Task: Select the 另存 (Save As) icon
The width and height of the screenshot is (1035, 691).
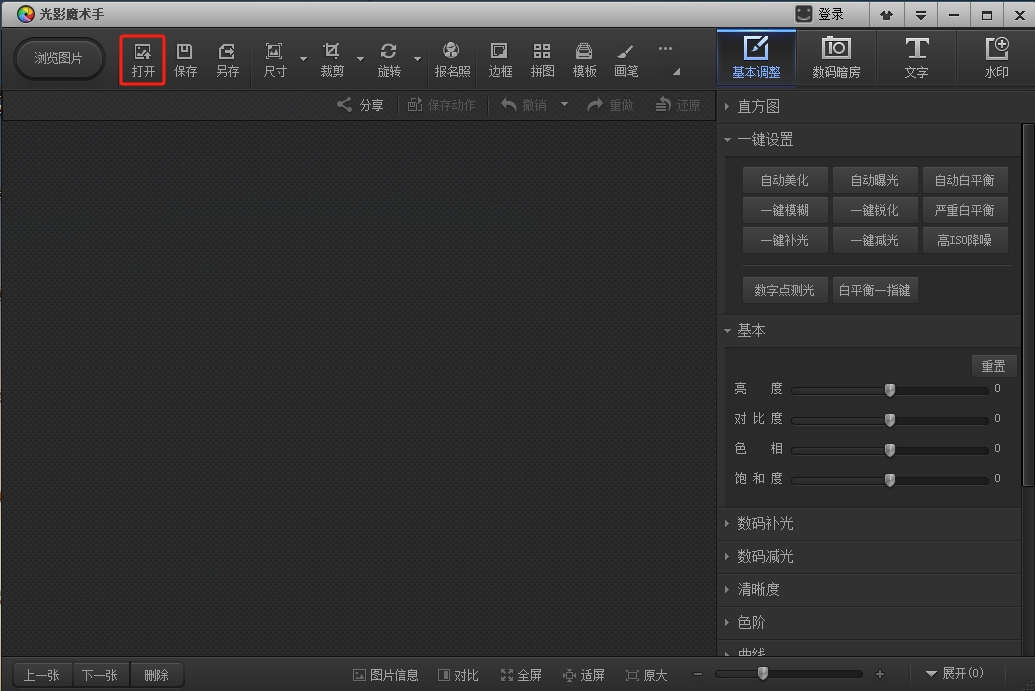Action: pyautogui.click(x=227, y=60)
